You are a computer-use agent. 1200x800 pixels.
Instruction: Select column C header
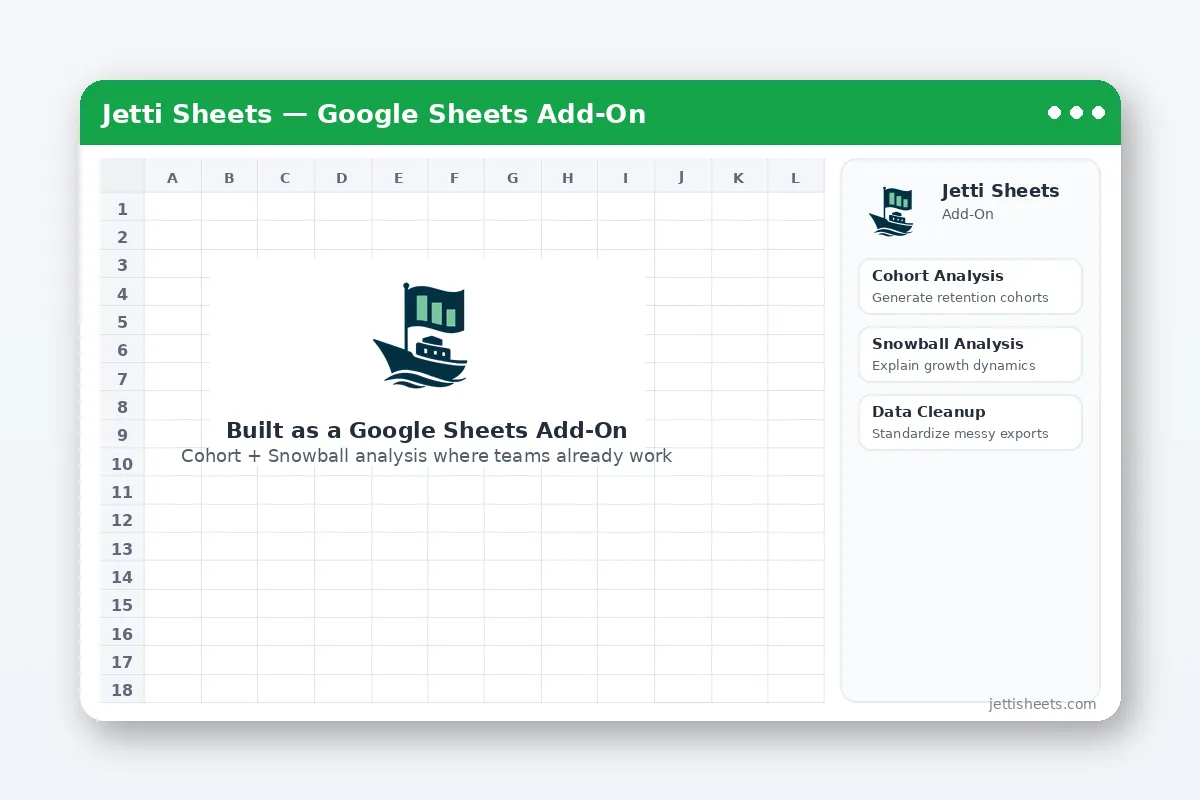coord(285,178)
